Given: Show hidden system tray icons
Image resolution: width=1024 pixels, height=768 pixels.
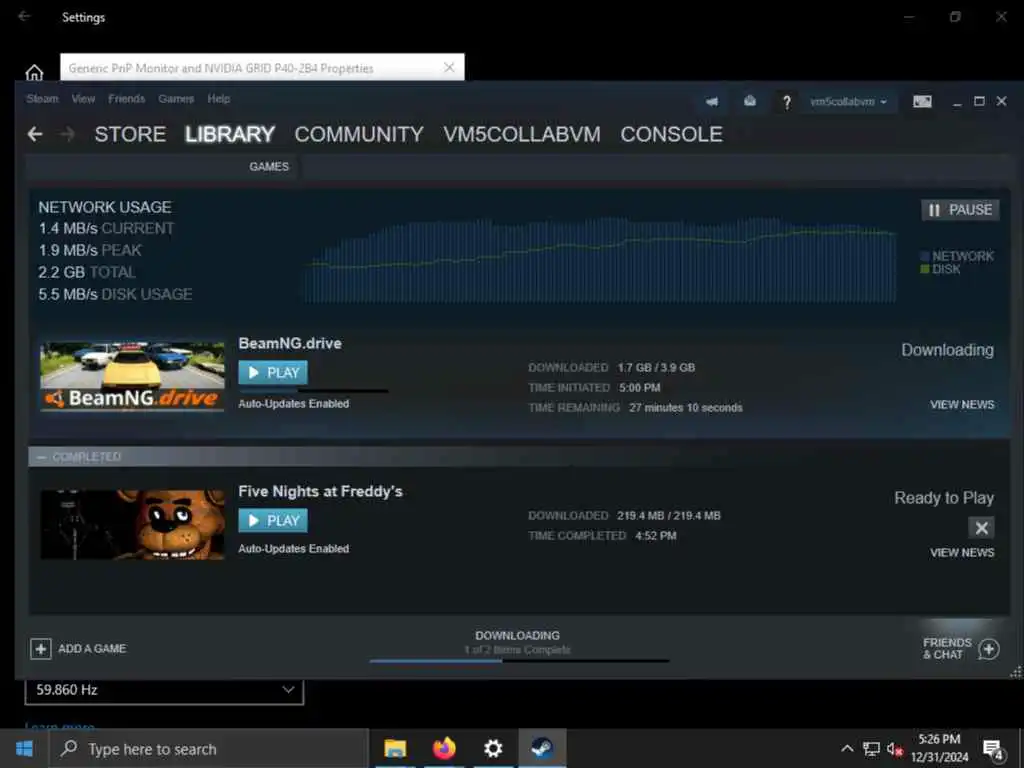Looking at the screenshot, I should tap(847, 748).
